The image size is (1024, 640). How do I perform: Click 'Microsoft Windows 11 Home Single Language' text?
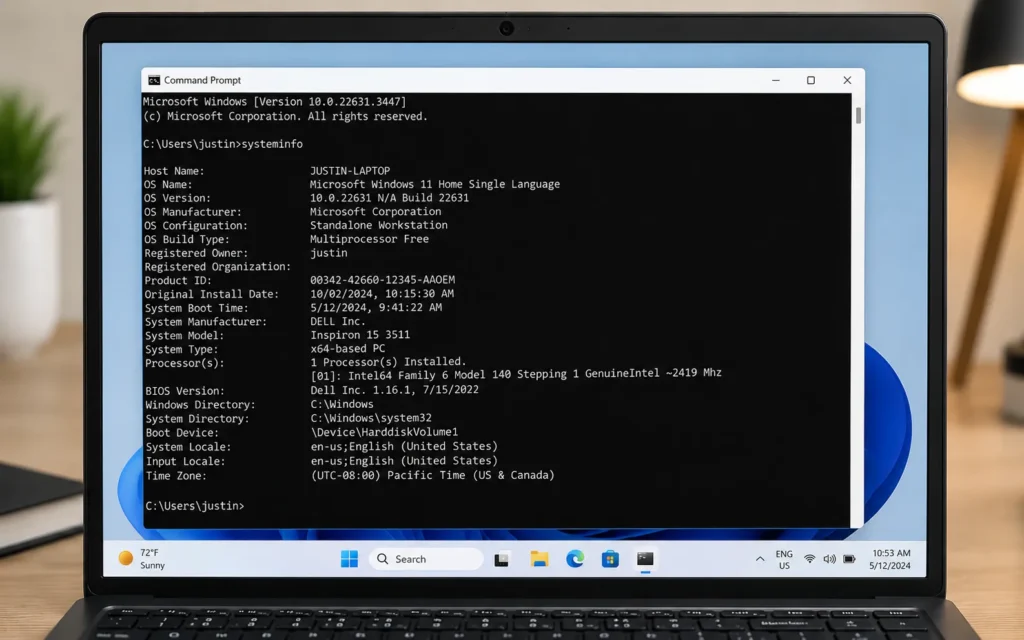point(435,185)
